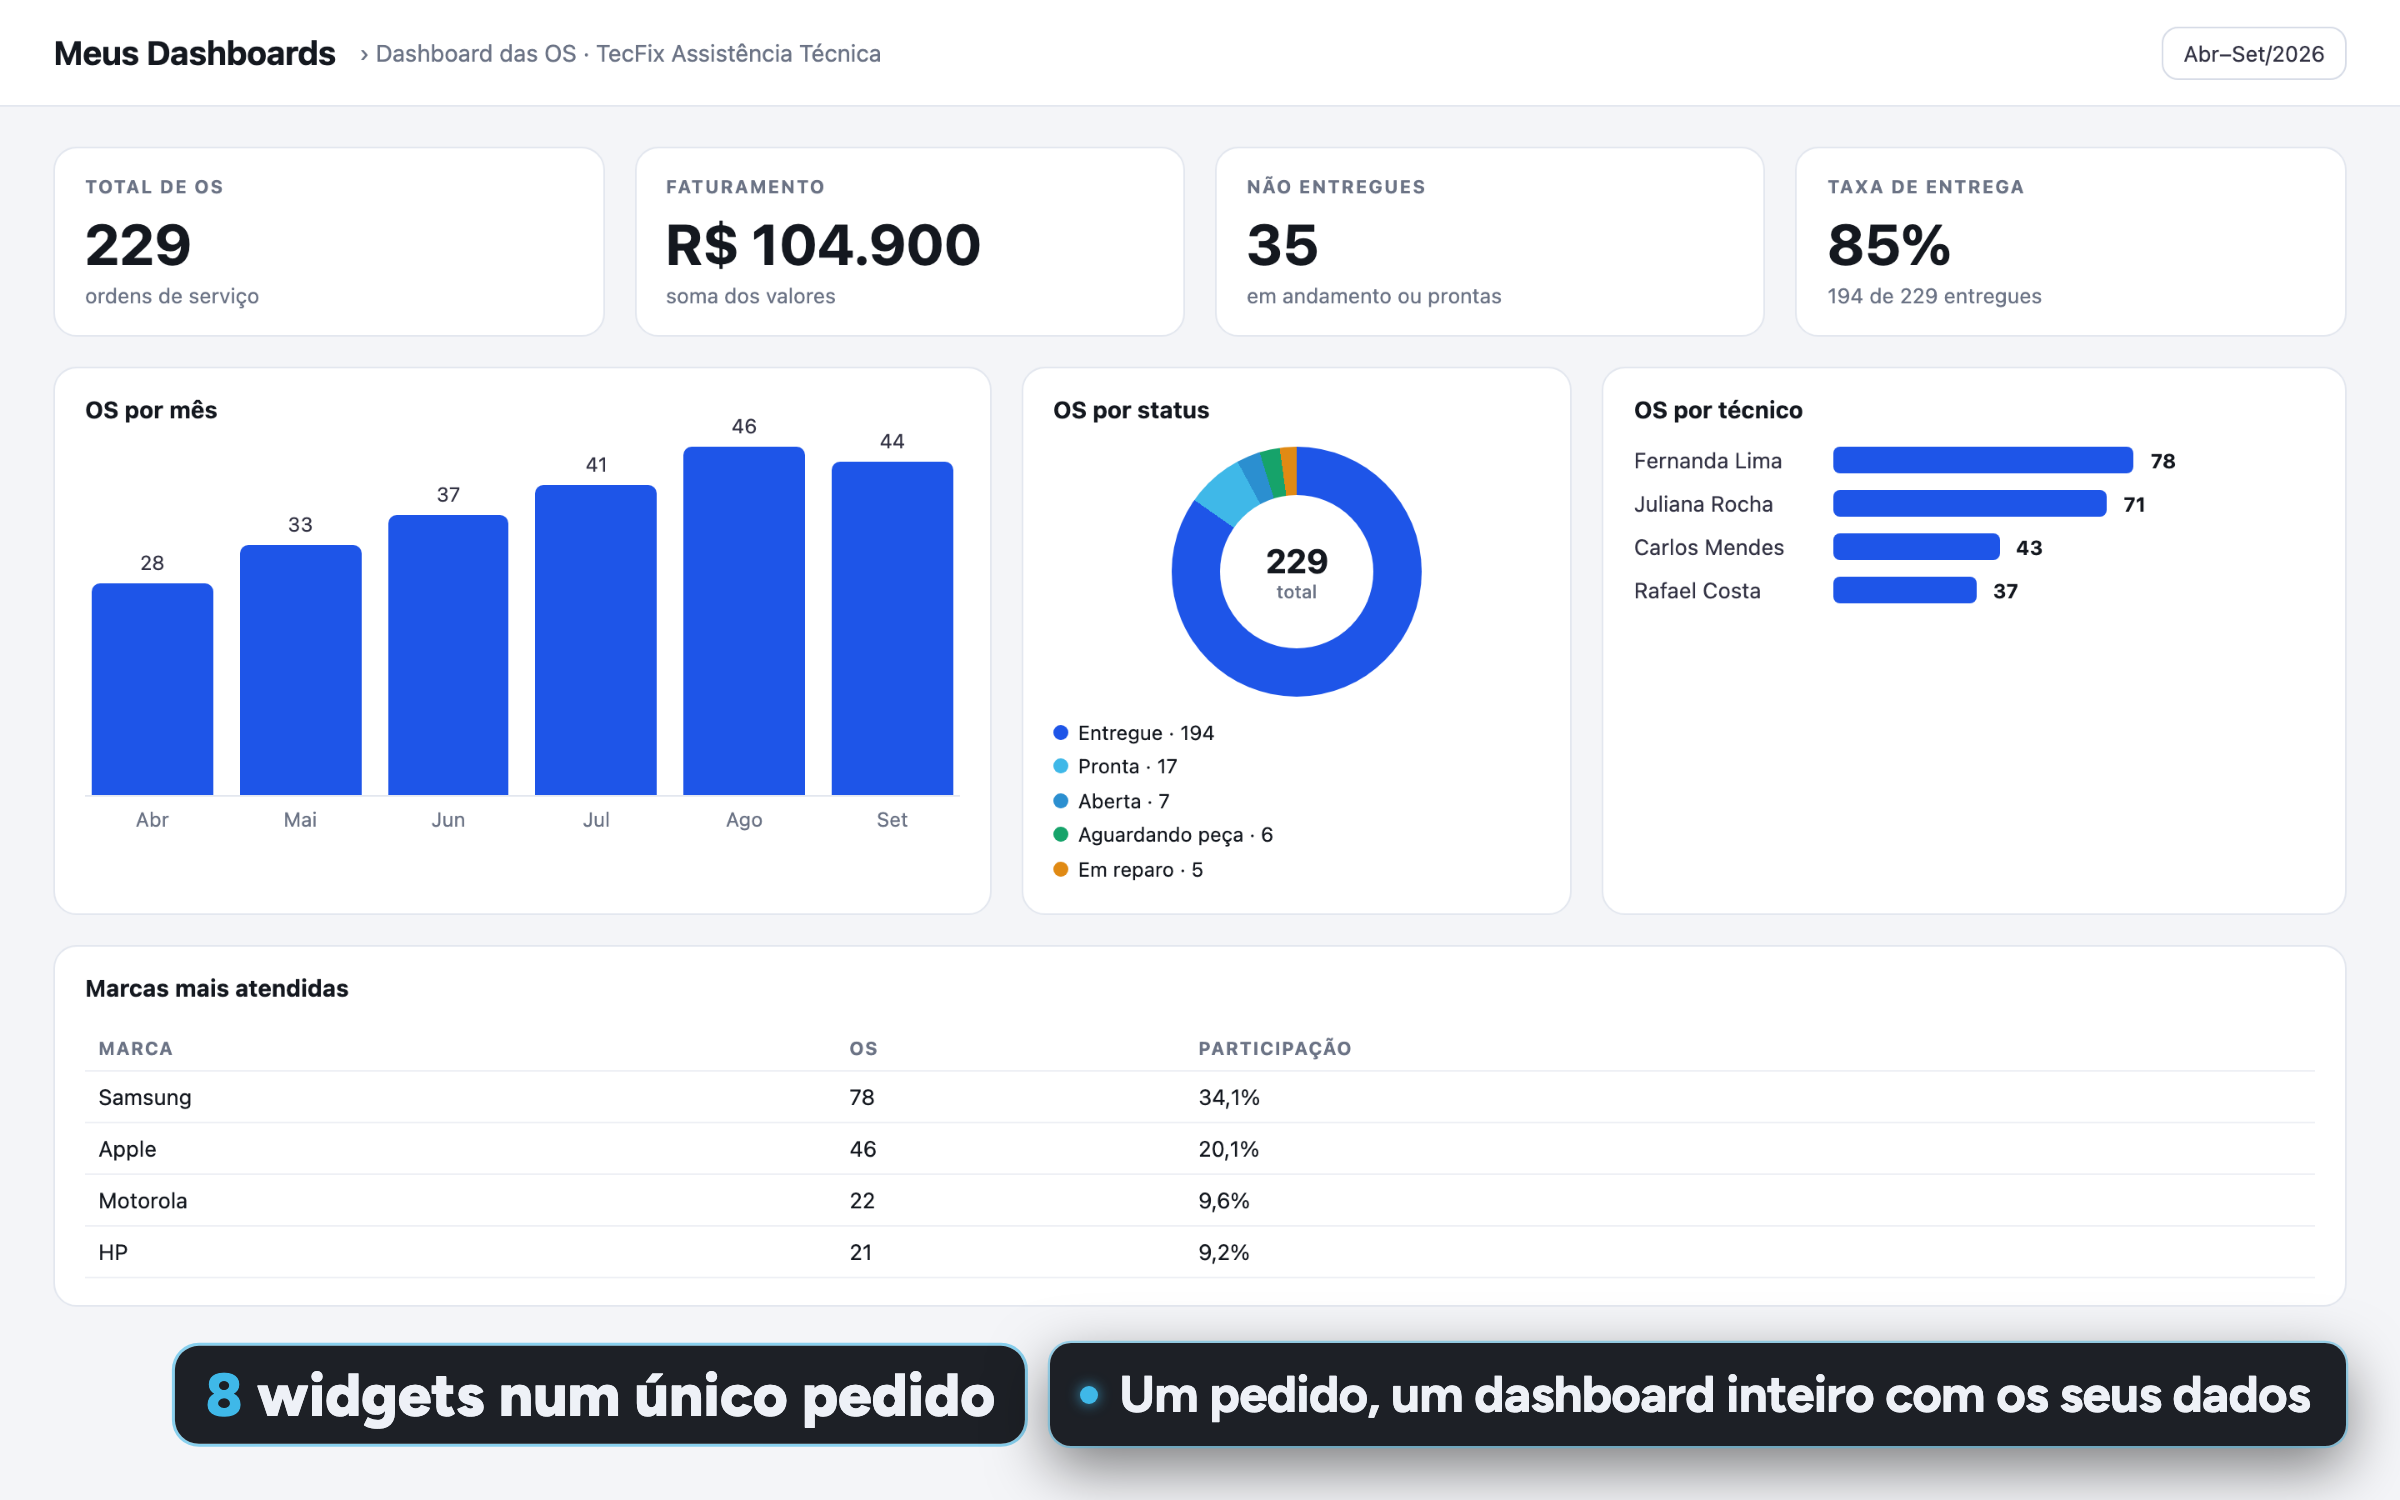Image resolution: width=2400 pixels, height=1500 pixels.
Task: Select the HP table row
Action: click(1200, 1252)
